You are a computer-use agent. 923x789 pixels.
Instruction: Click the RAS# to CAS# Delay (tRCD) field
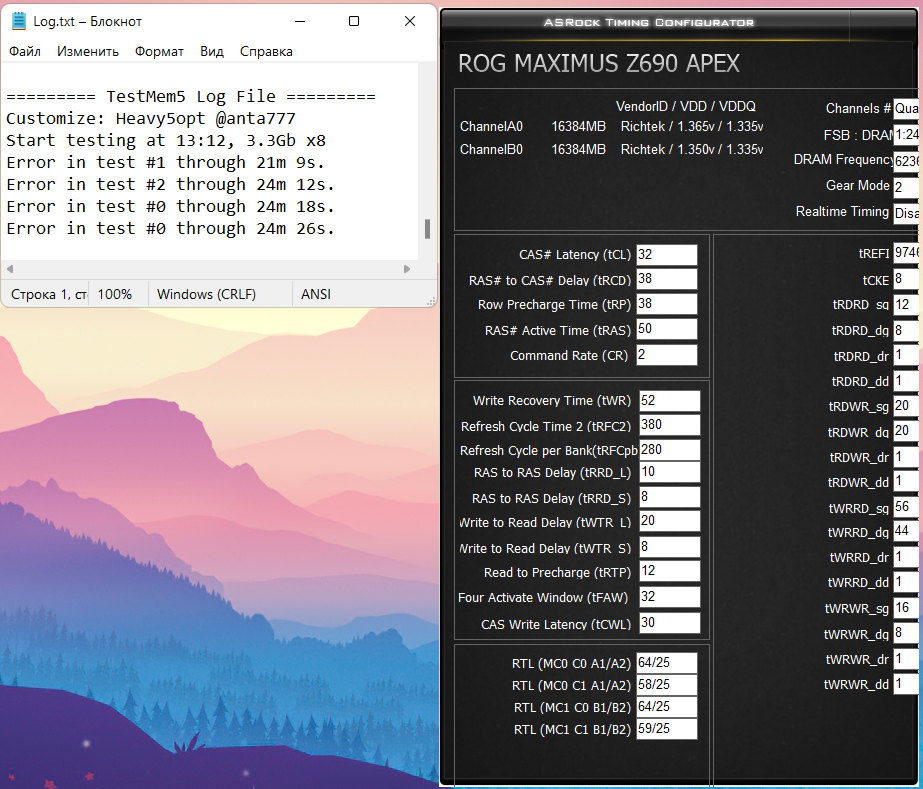[666, 279]
